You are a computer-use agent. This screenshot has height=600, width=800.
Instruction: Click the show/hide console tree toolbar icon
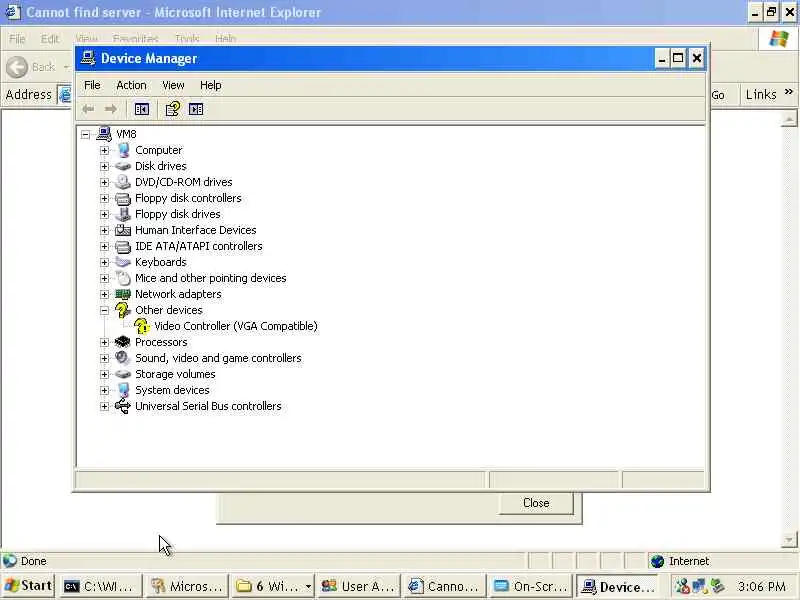[x=142, y=109]
